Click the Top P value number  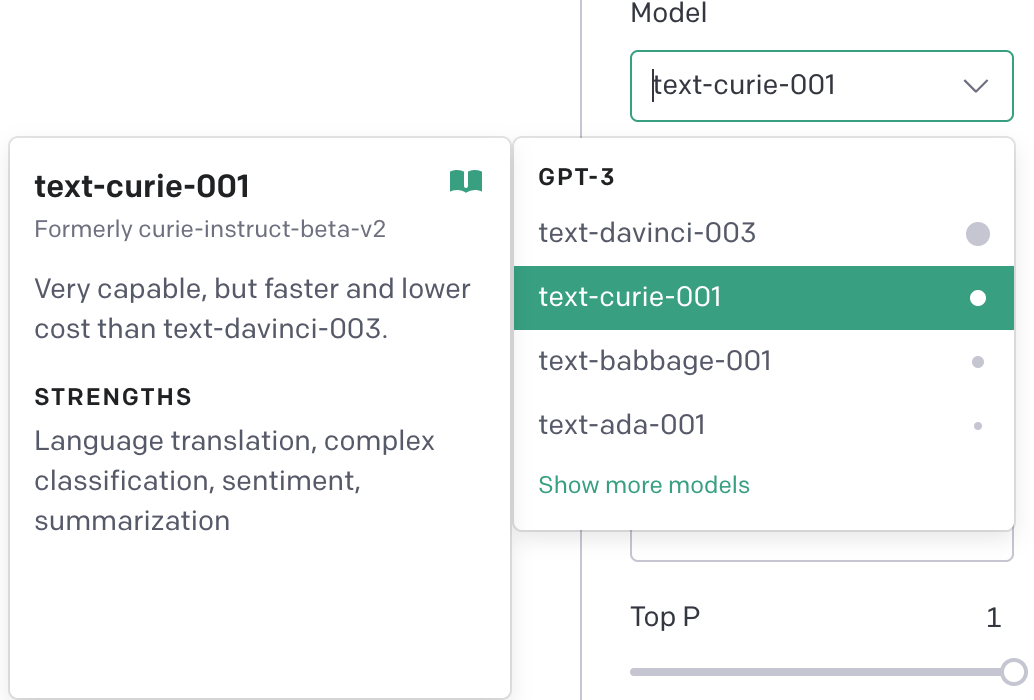(993, 618)
